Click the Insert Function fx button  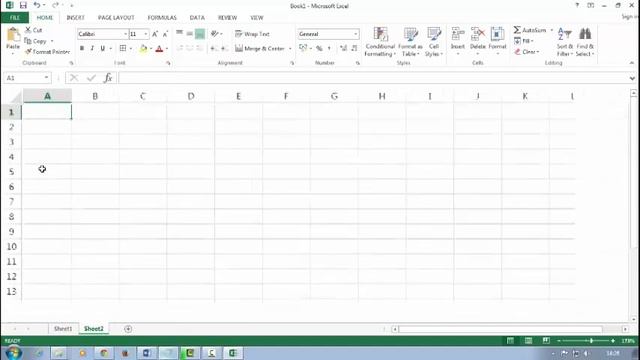[x=108, y=78]
